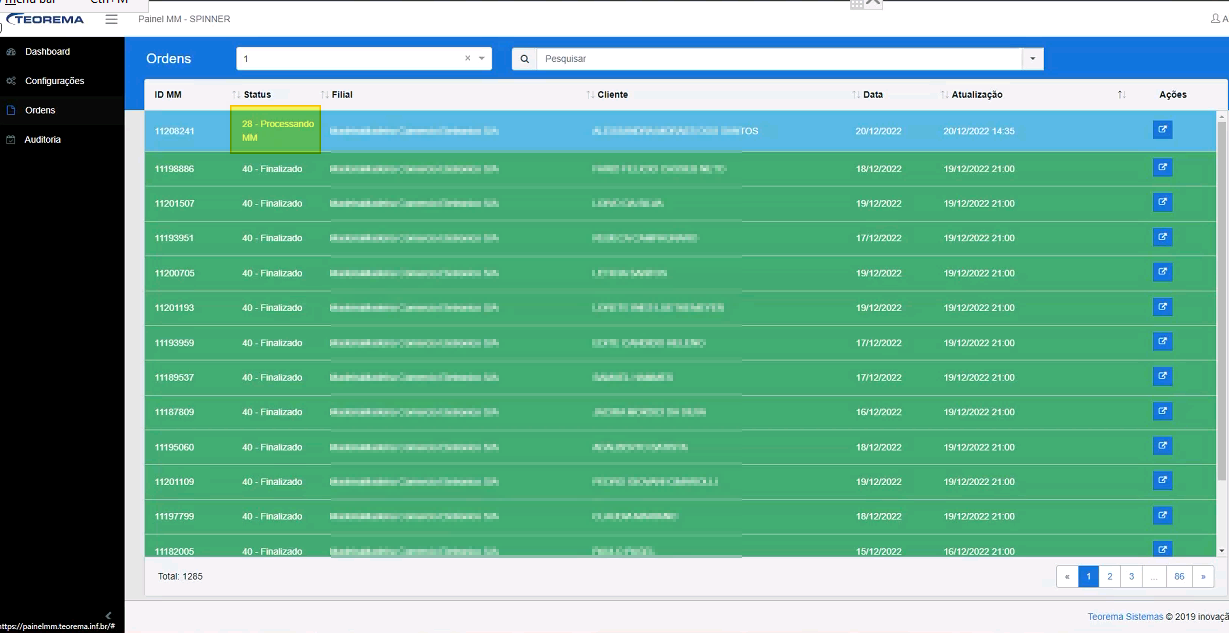Go to page 2
Image resolution: width=1229 pixels, height=633 pixels.
pyautogui.click(x=1109, y=577)
